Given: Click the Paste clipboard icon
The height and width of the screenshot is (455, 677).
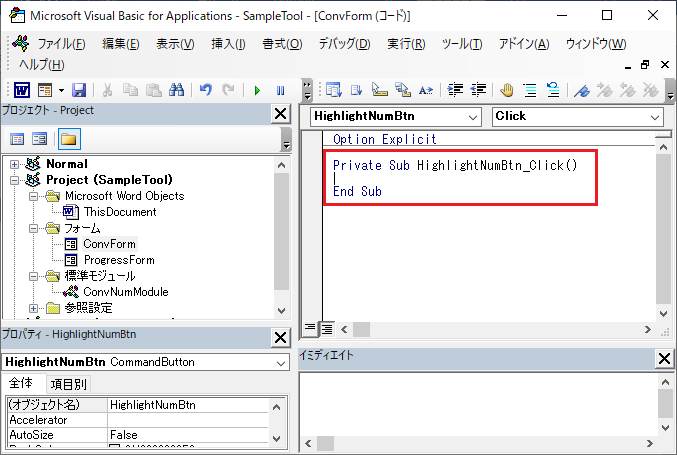Looking at the screenshot, I should coord(153,90).
